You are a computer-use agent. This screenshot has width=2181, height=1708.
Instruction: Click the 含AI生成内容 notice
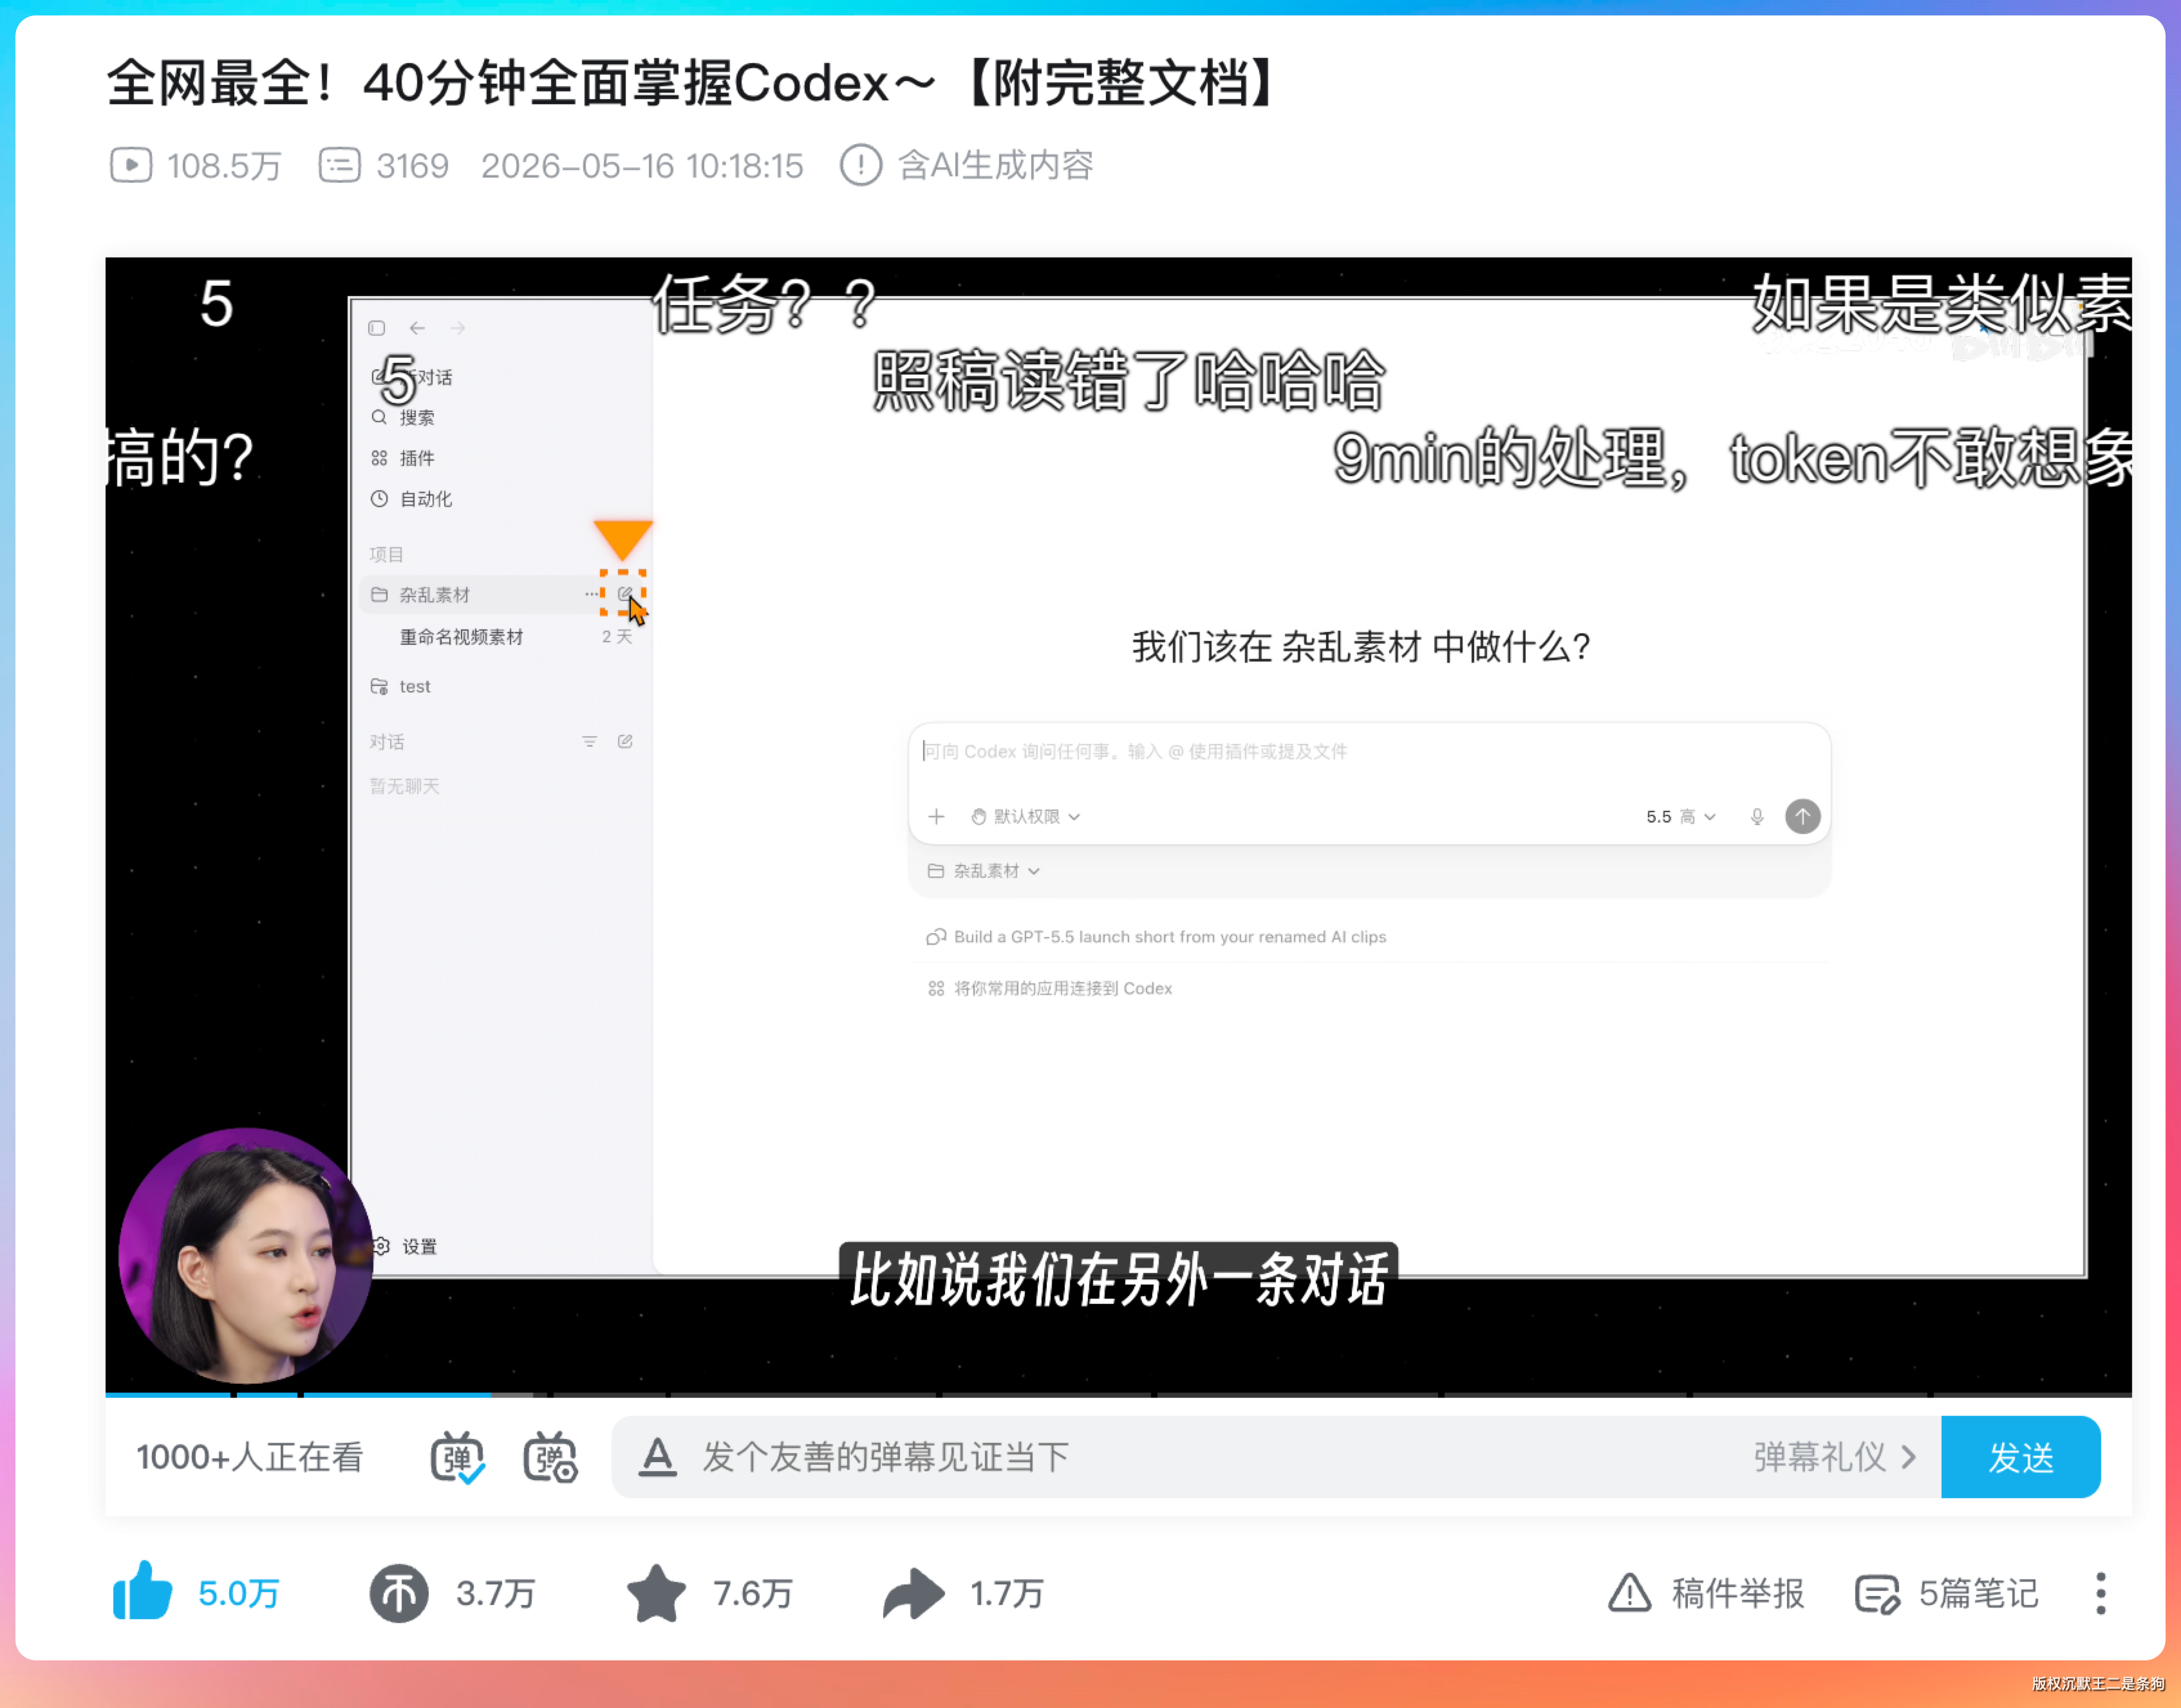967,165
